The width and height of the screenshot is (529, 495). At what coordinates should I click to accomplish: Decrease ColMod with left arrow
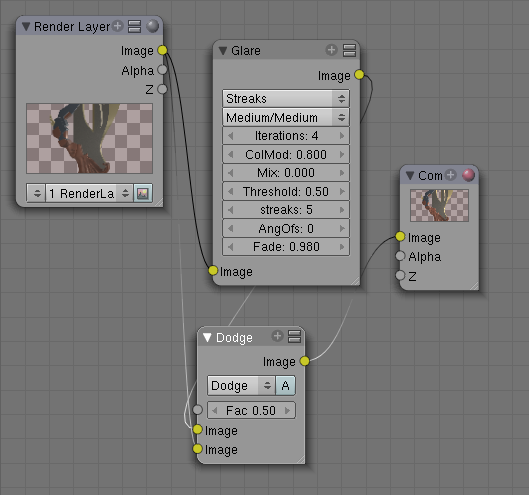pyautogui.click(x=231, y=155)
